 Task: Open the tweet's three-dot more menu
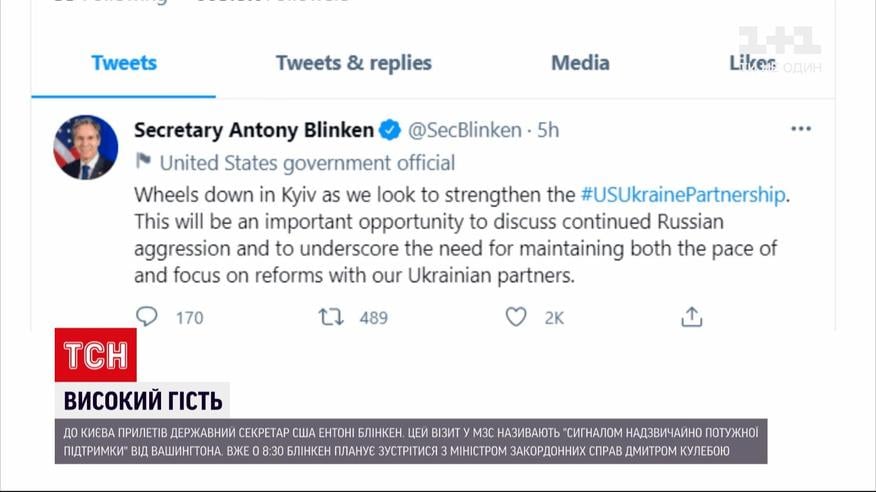(801, 129)
